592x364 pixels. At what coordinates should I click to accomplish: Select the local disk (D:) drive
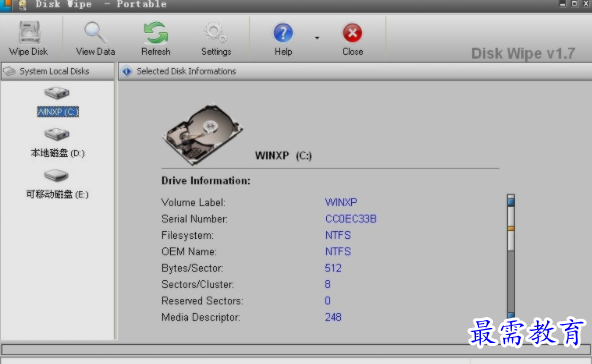[x=57, y=143]
